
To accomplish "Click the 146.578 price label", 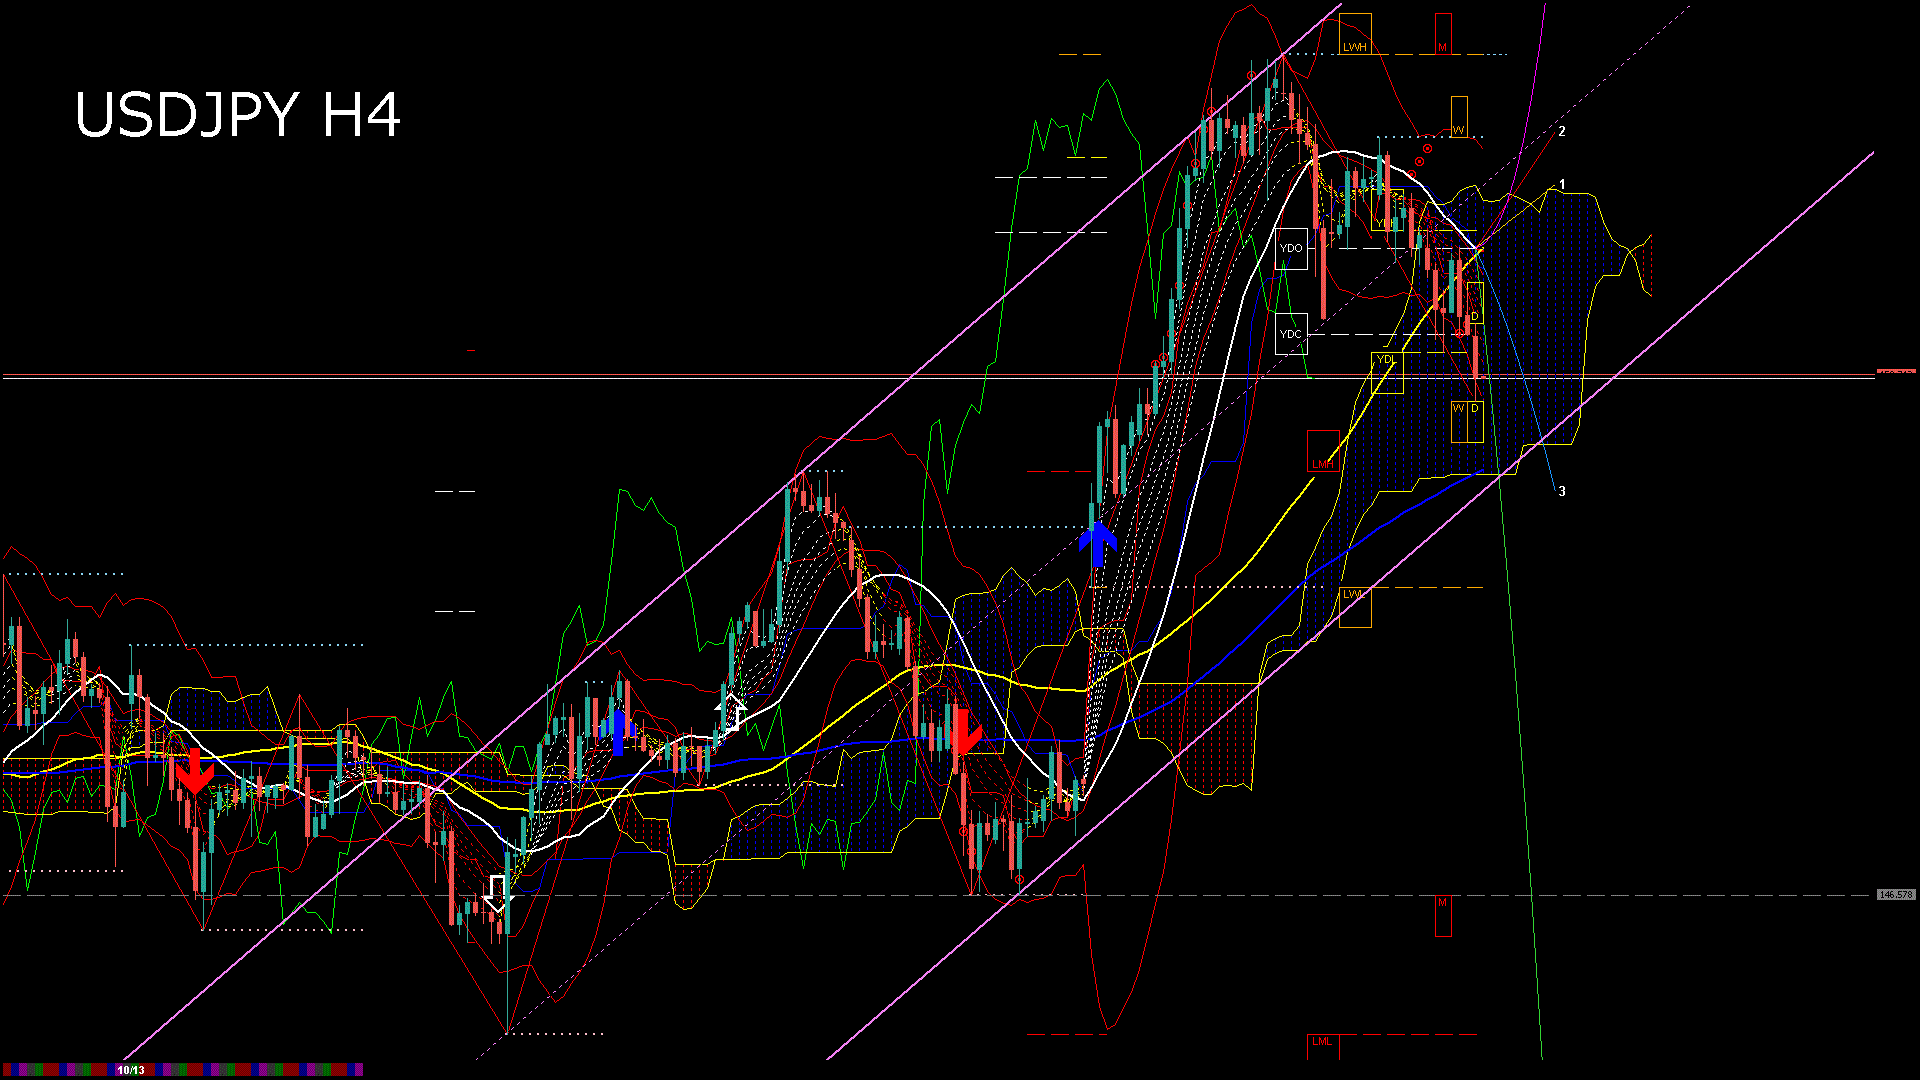I will click(x=1895, y=895).
